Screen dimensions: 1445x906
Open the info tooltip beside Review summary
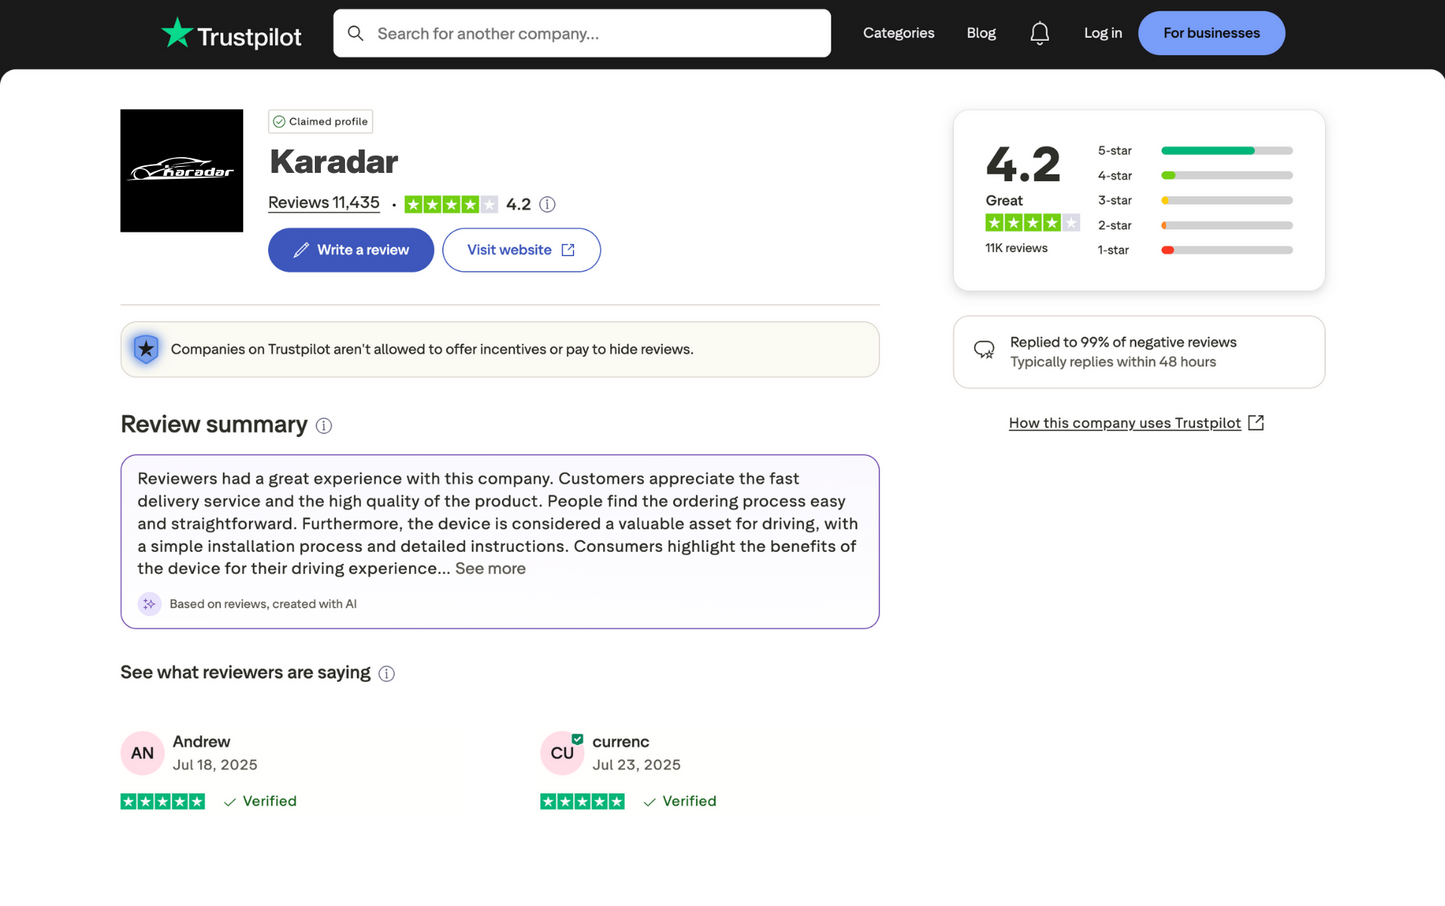(323, 425)
